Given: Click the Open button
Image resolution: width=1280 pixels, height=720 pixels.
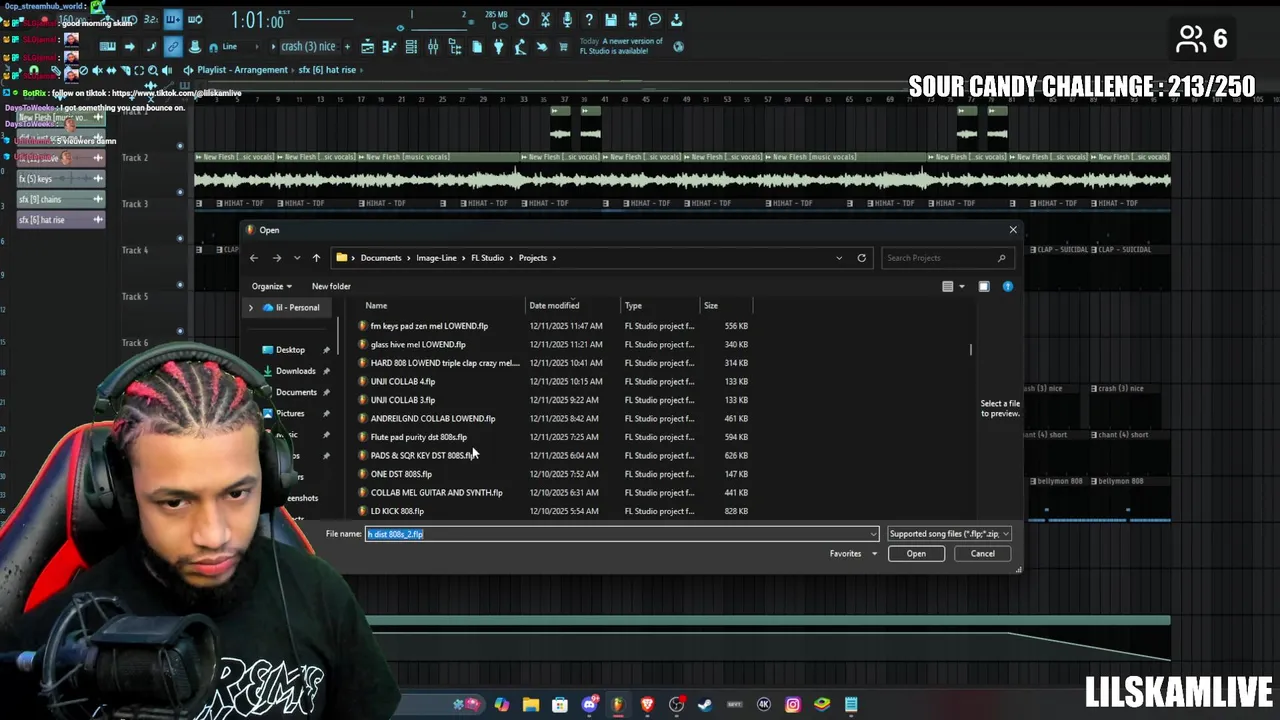Looking at the screenshot, I should [x=916, y=554].
